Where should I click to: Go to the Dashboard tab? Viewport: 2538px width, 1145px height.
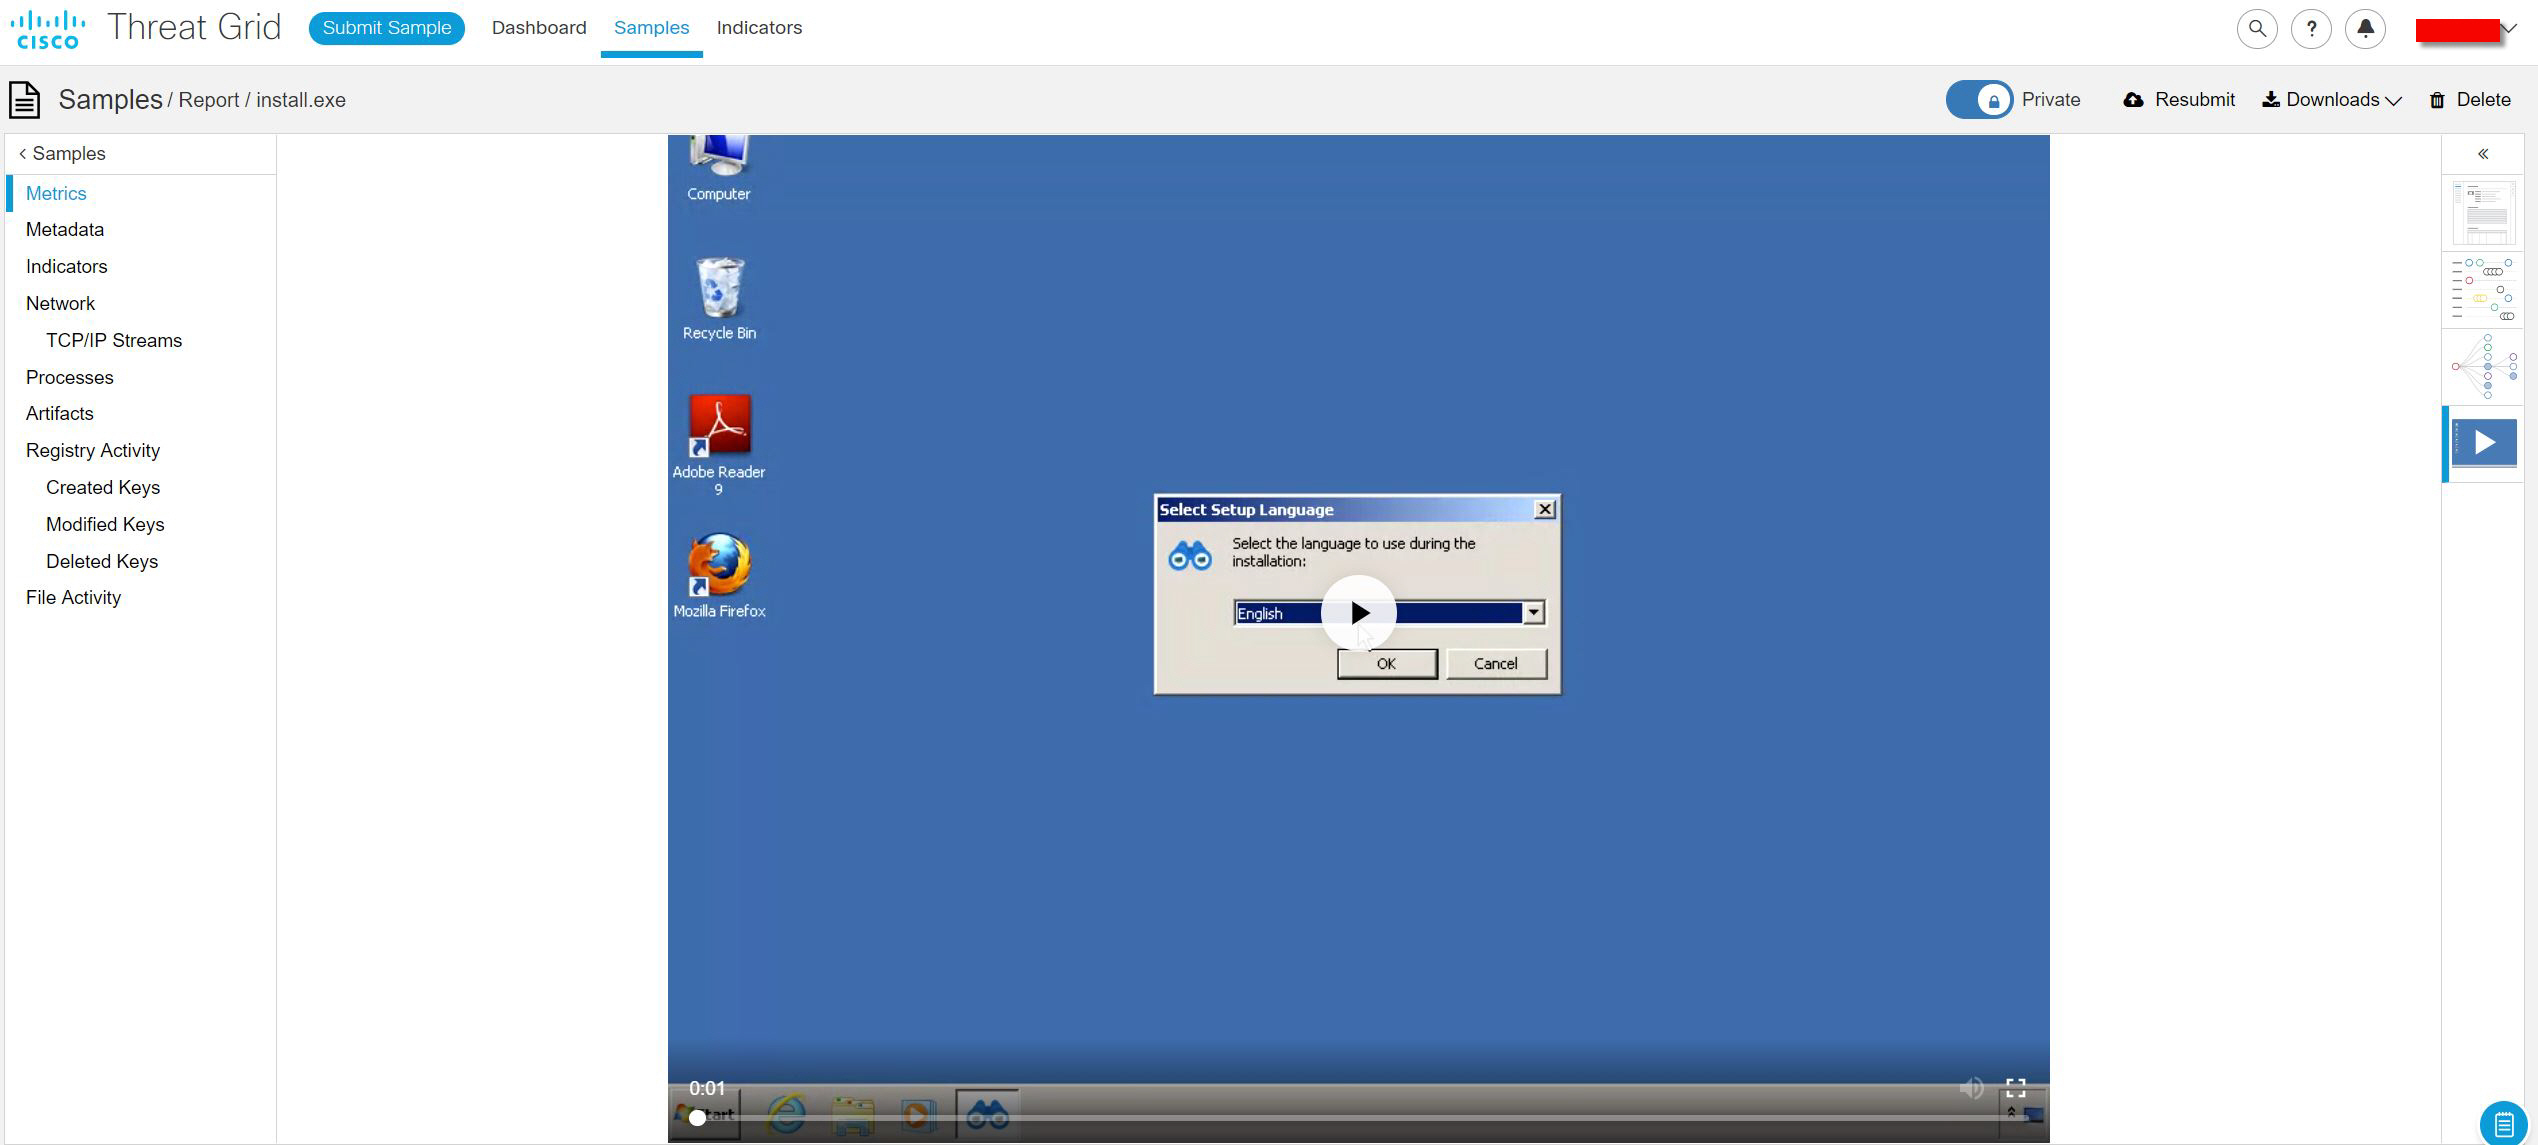click(539, 28)
